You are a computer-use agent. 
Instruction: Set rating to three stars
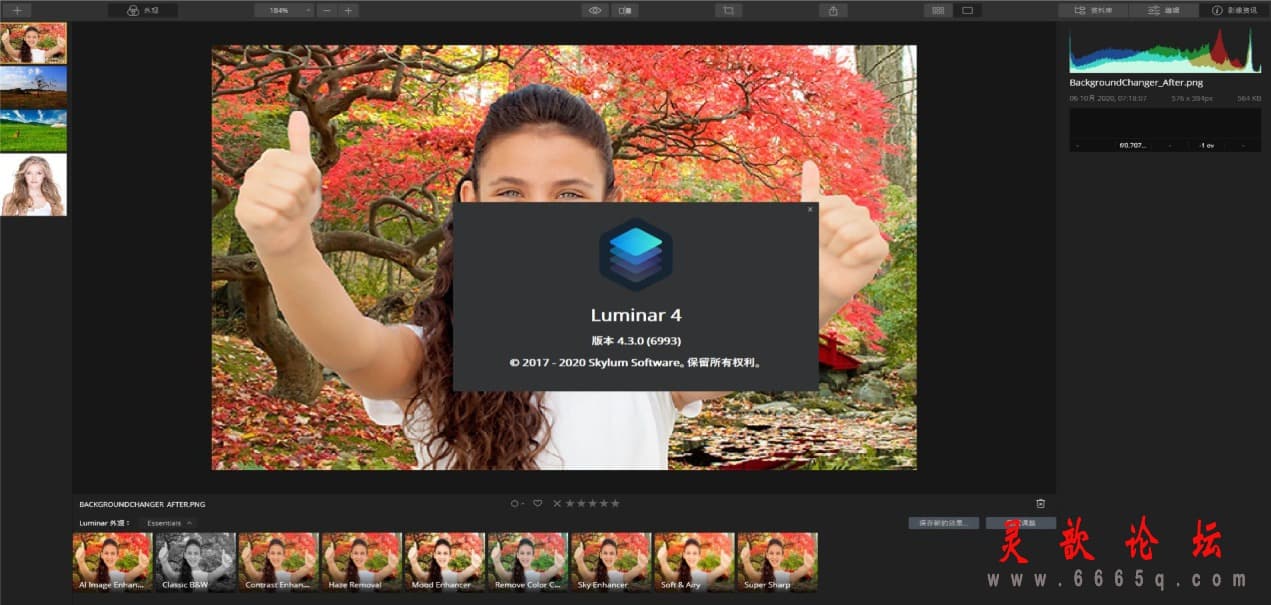point(593,503)
